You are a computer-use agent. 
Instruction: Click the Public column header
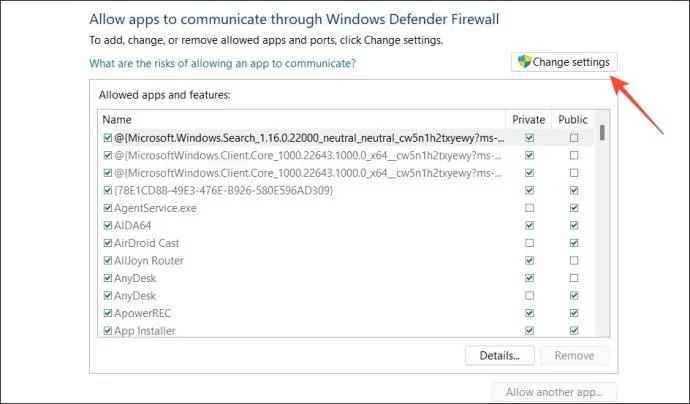[x=573, y=120]
